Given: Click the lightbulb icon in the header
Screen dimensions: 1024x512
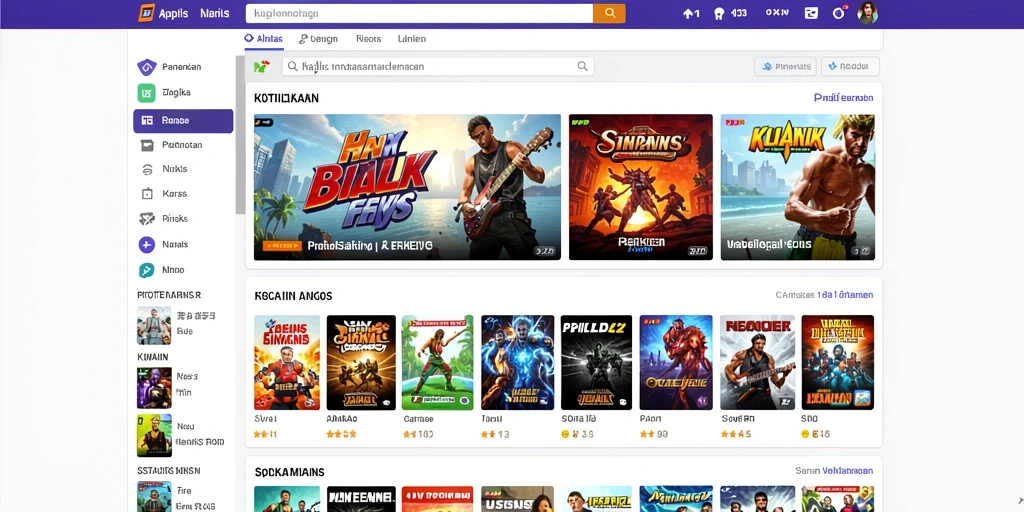Looking at the screenshot, I should click(719, 13).
